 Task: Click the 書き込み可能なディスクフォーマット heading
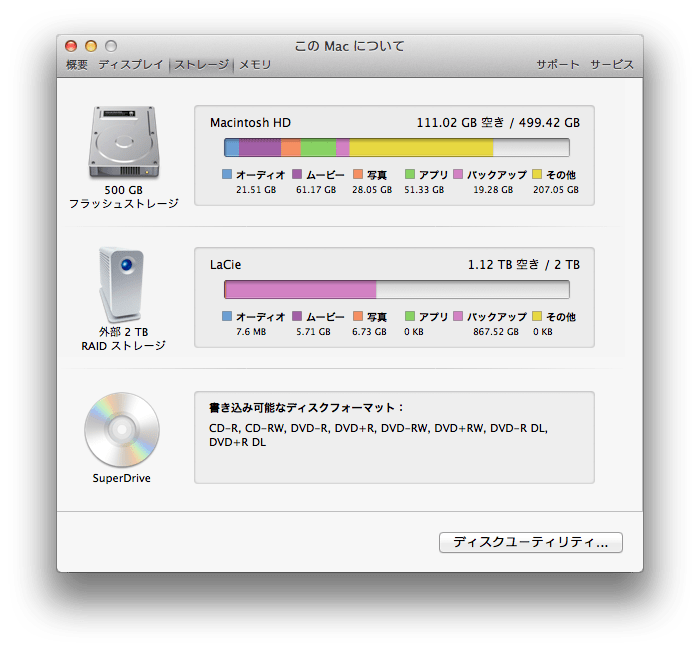[306, 408]
